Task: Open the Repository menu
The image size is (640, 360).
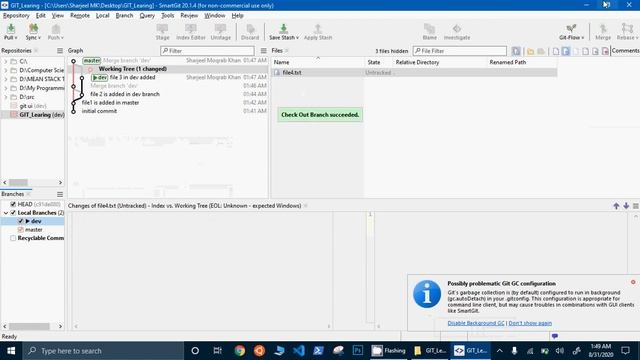Action: pos(16,16)
